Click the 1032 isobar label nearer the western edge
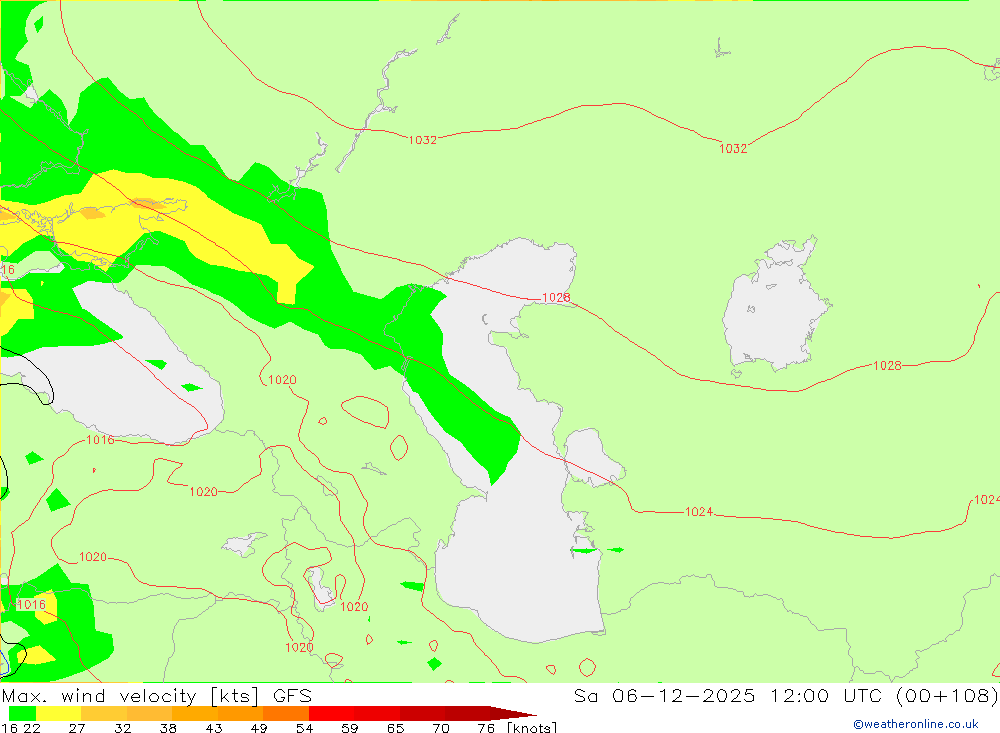The height and width of the screenshot is (733, 1000). coord(423,140)
